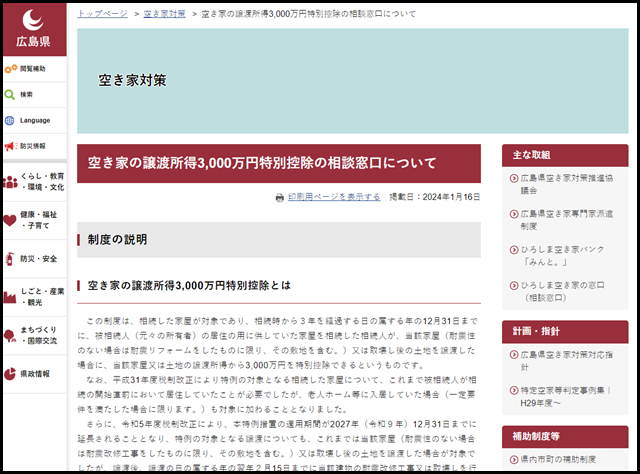Open 健康・福祉・子育て category
The image size is (640, 474).
click(x=35, y=220)
